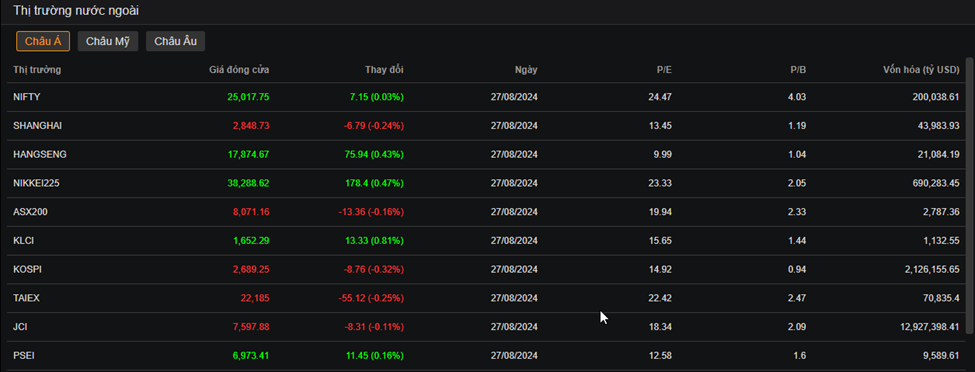Click the KOSPI market name
Image resolution: width=975 pixels, height=372 pixels.
click(x=27, y=269)
